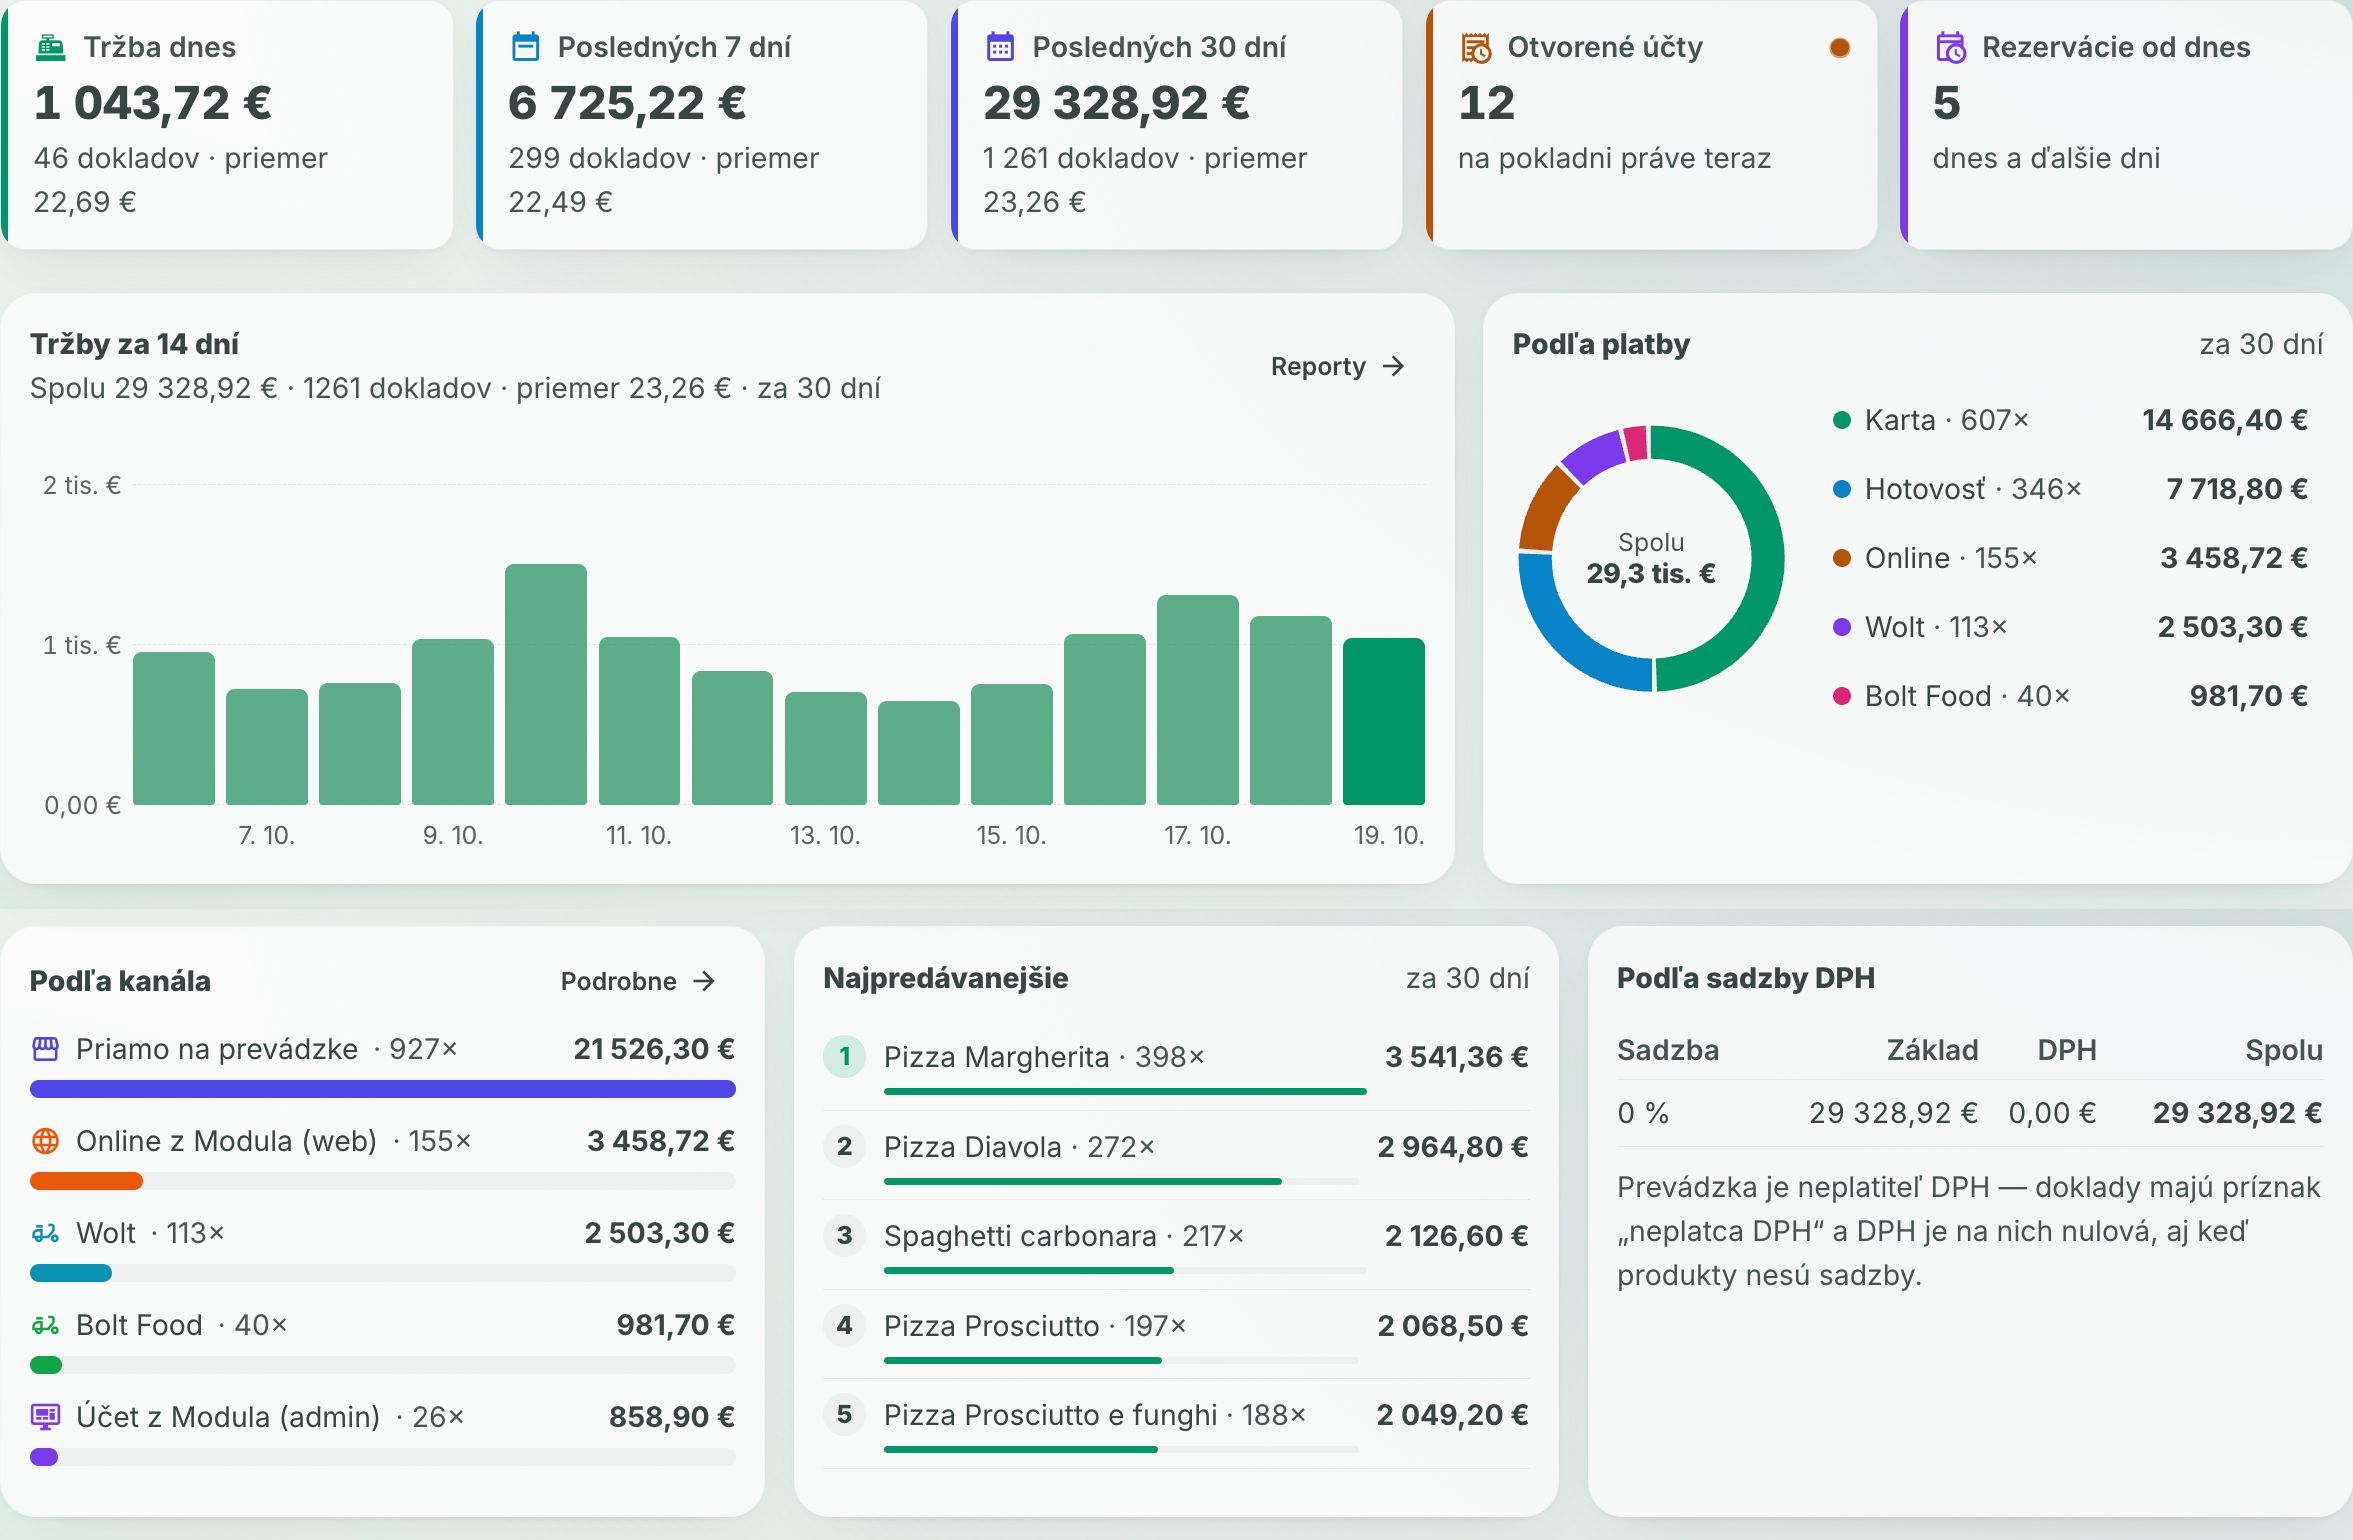Select the dark green 19. 10. bar

click(1383, 721)
